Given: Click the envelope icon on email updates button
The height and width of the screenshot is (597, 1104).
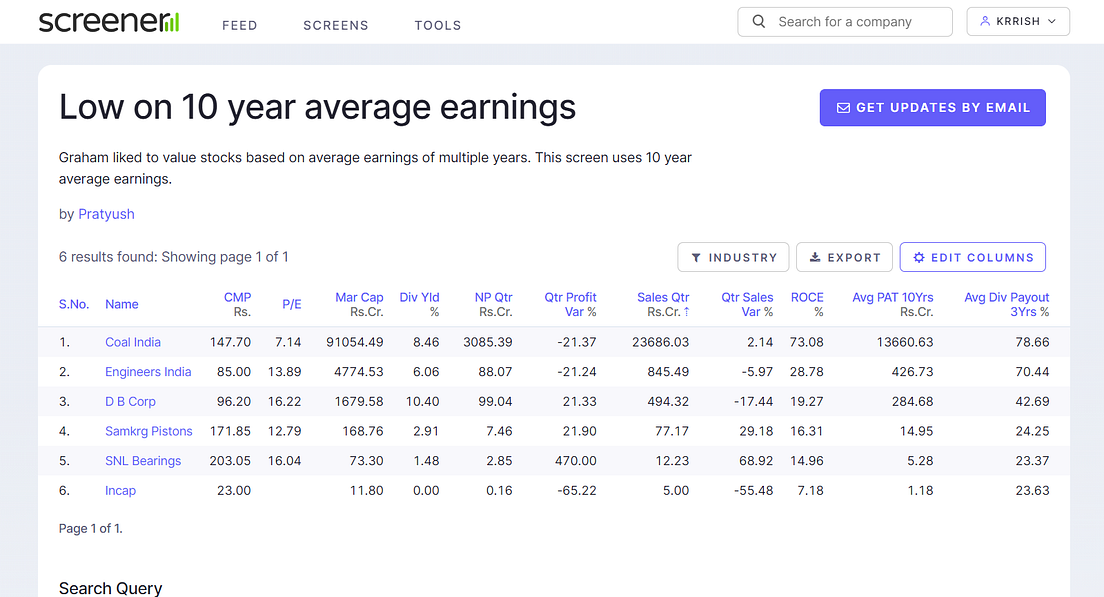Looking at the screenshot, I should [x=843, y=108].
